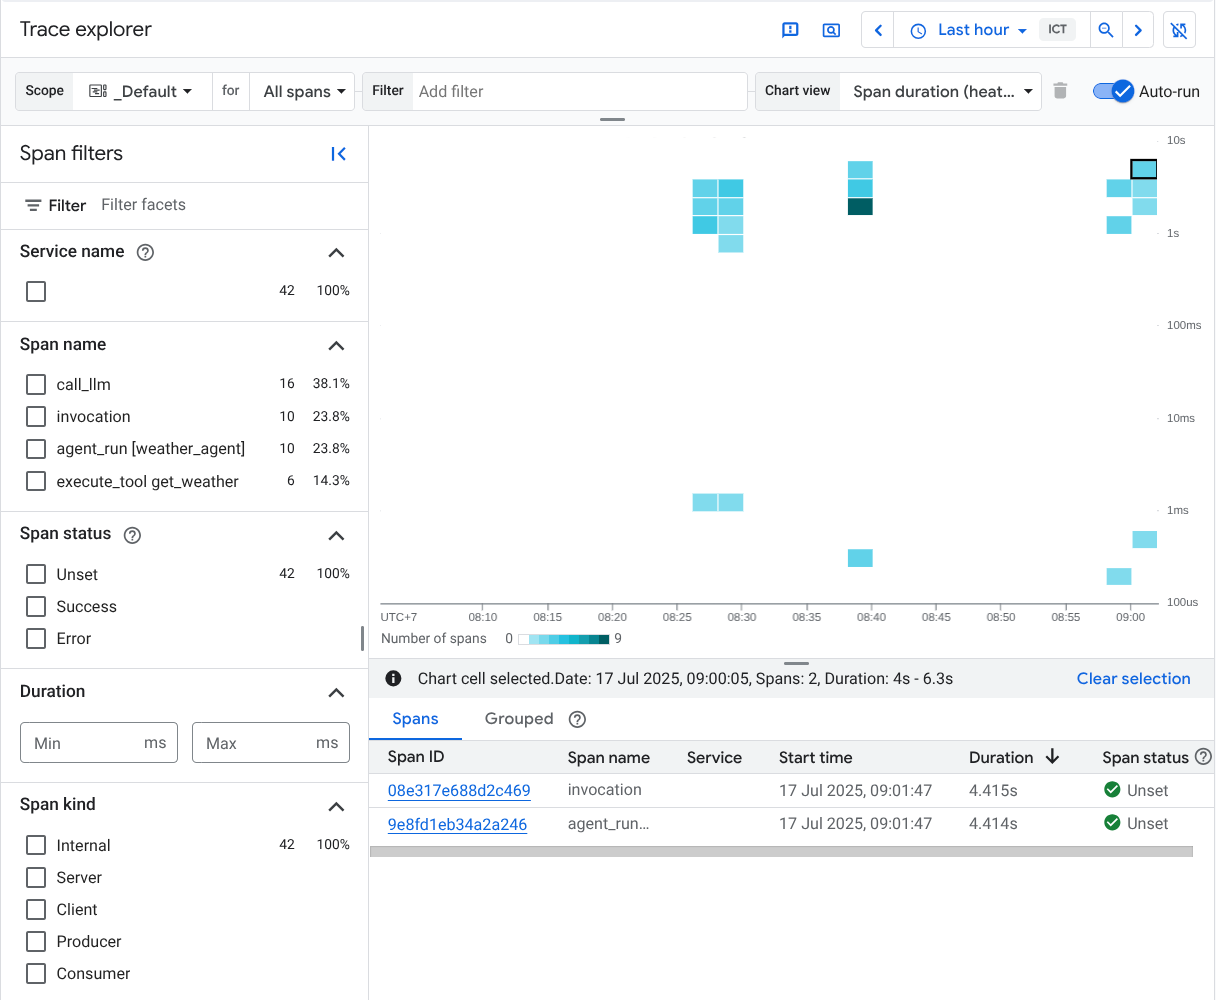1216x1000 pixels.
Task: Open the All spans dropdown
Action: tap(304, 91)
